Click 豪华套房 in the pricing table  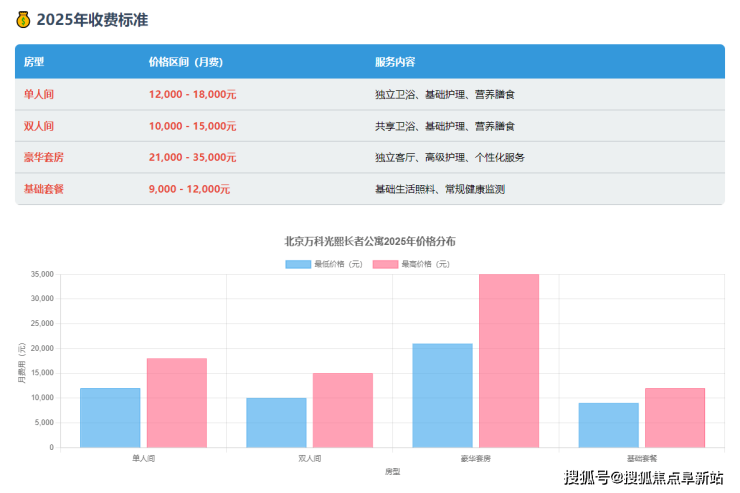44,157
